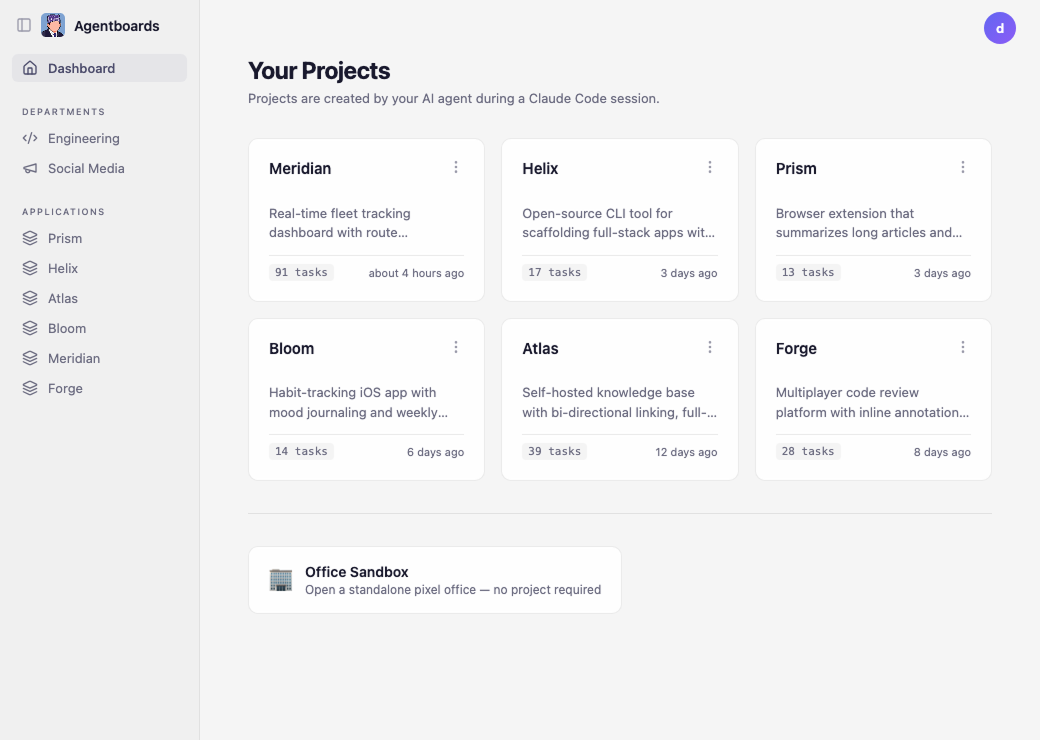Click the 91 tasks badge on Meridian
Image resolution: width=1040 pixels, height=740 pixels.
(x=301, y=271)
